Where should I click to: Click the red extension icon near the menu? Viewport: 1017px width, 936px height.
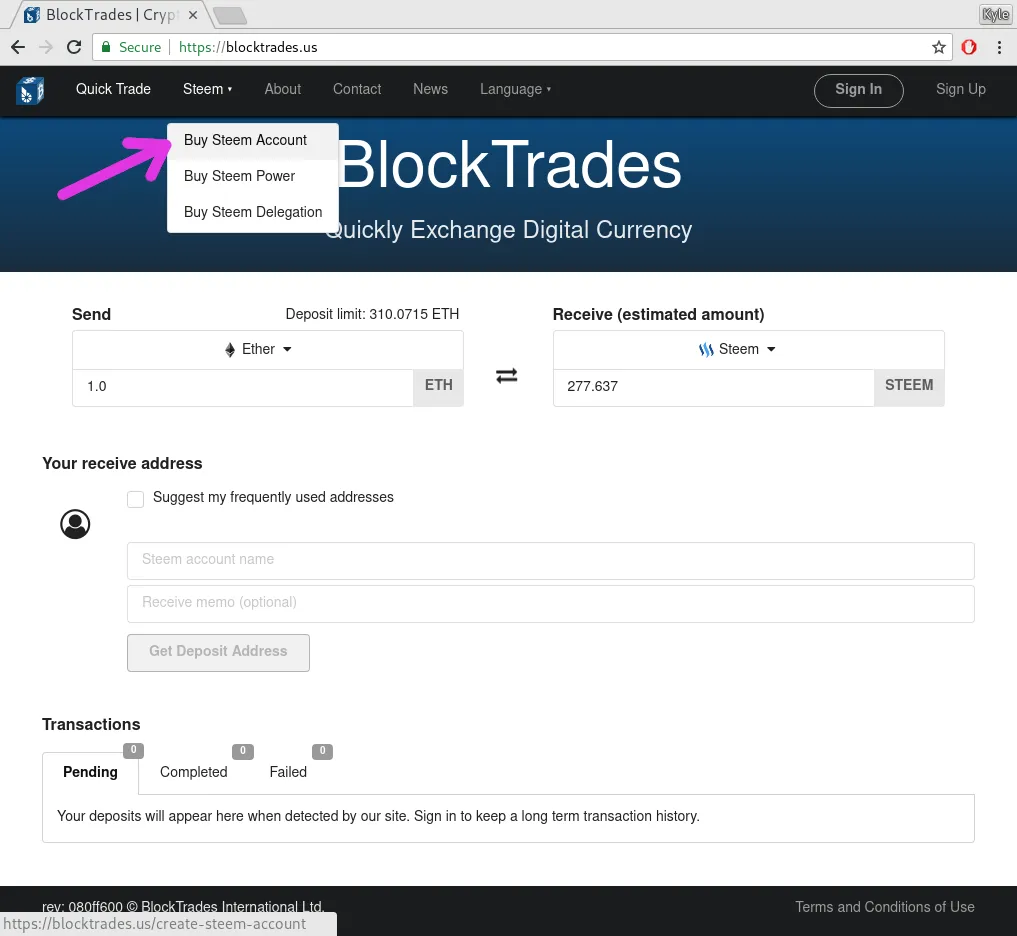pyautogui.click(x=968, y=47)
